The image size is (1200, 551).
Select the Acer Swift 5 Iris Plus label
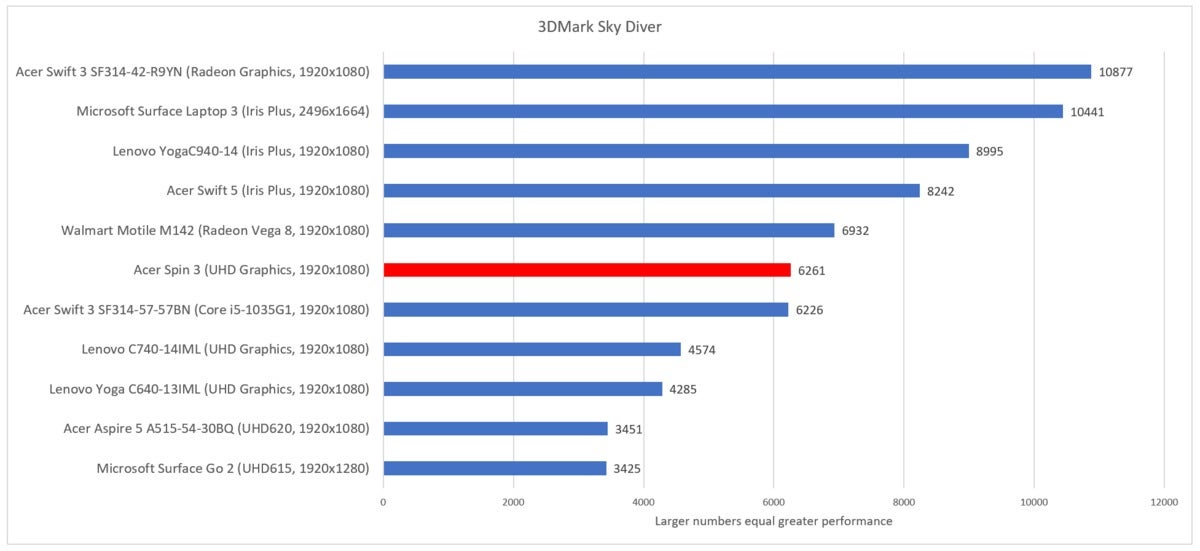pyautogui.click(x=268, y=190)
